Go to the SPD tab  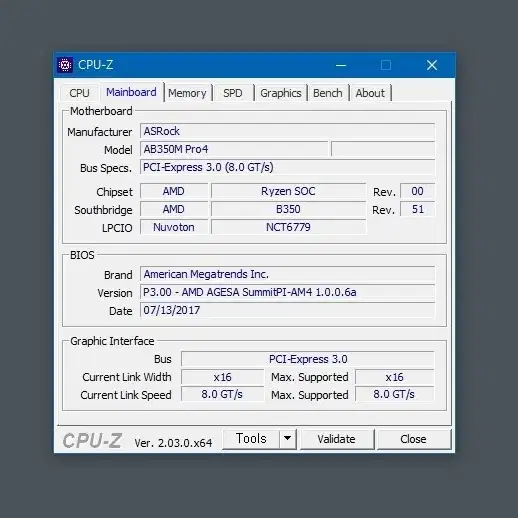click(x=233, y=93)
